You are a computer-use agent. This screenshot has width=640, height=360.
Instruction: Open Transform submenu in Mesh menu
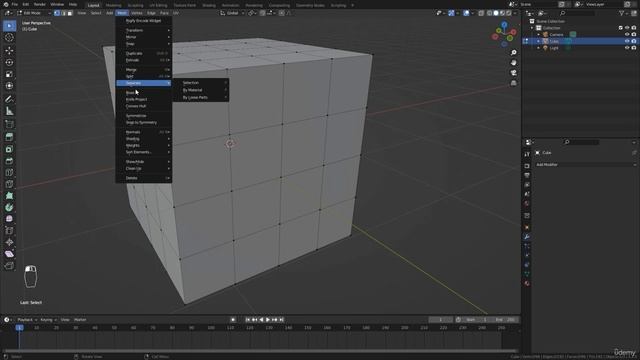(144, 30)
